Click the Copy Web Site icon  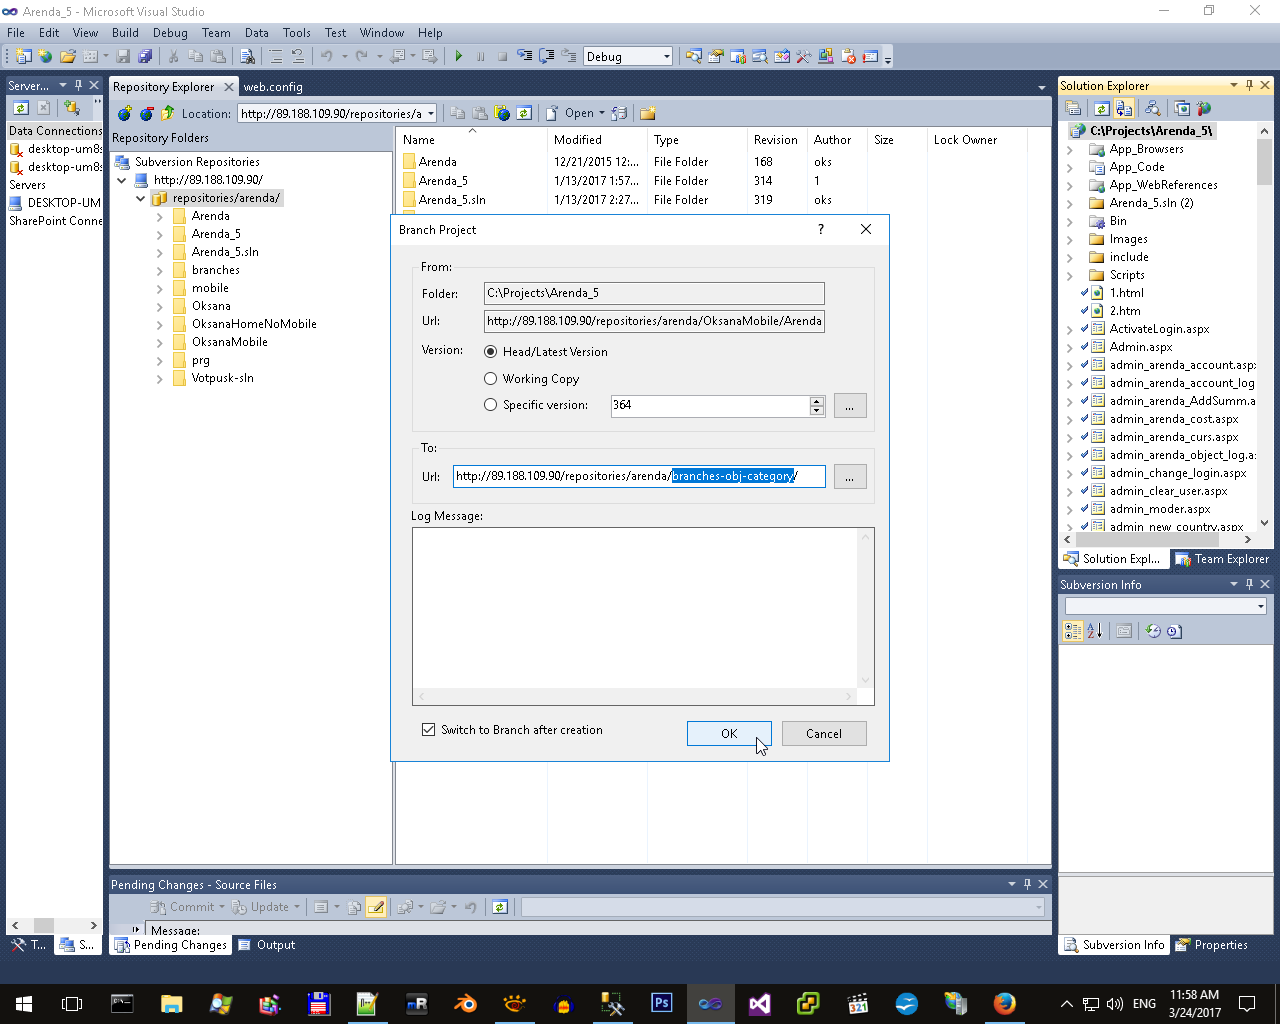click(1182, 108)
